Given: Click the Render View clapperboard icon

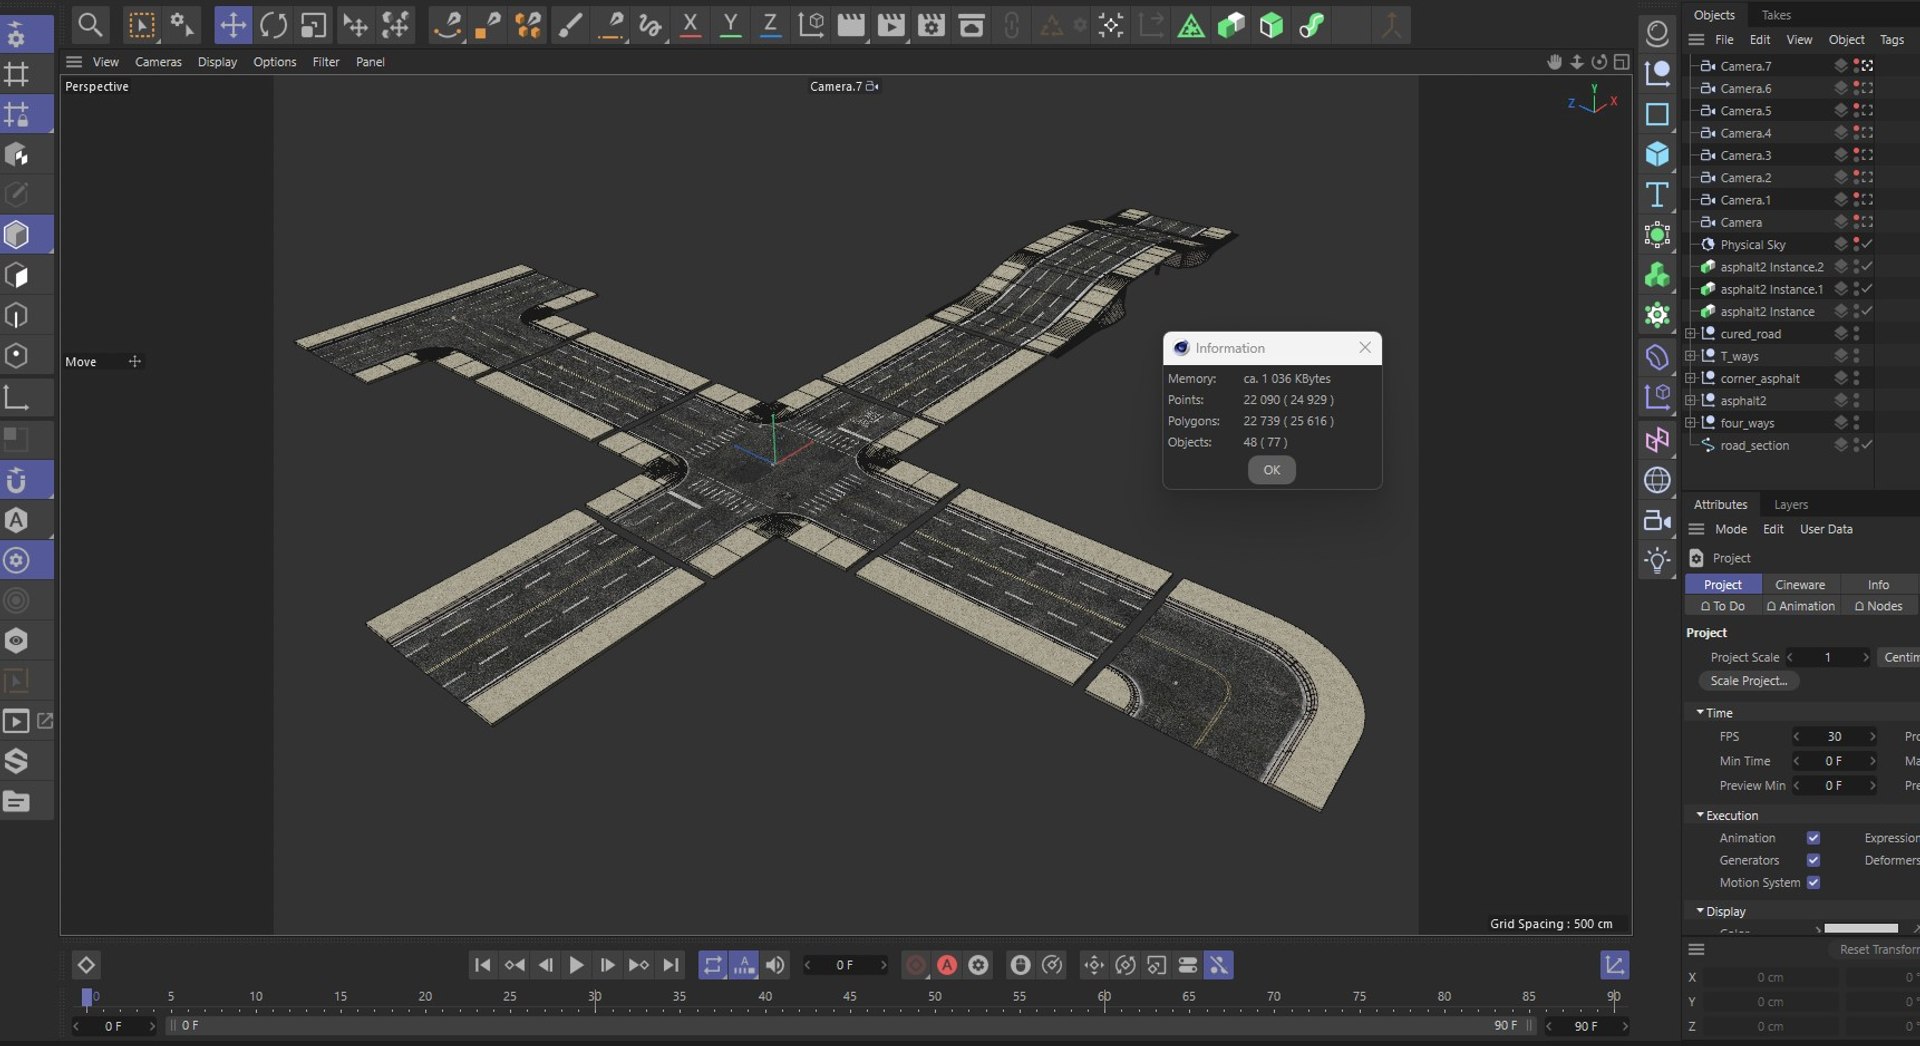Looking at the screenshot, I should pos(851,25).
